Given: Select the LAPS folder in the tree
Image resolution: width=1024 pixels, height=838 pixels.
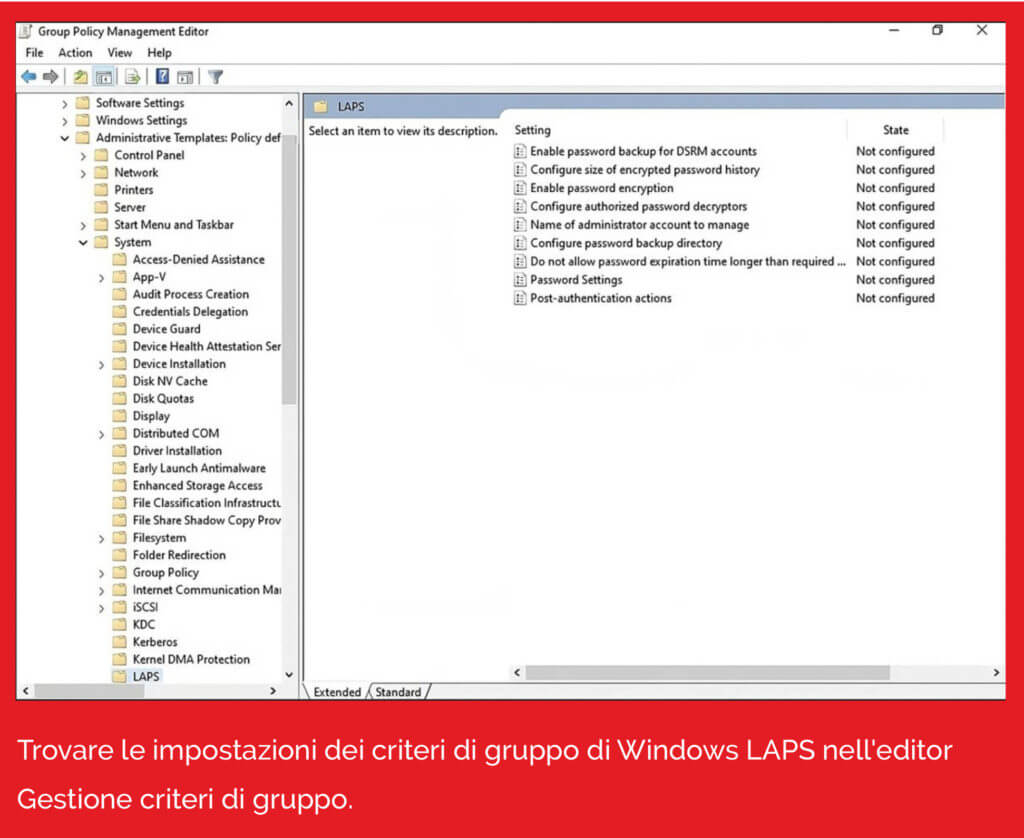Looking at the screenshot, I should [x=145, y=675].
